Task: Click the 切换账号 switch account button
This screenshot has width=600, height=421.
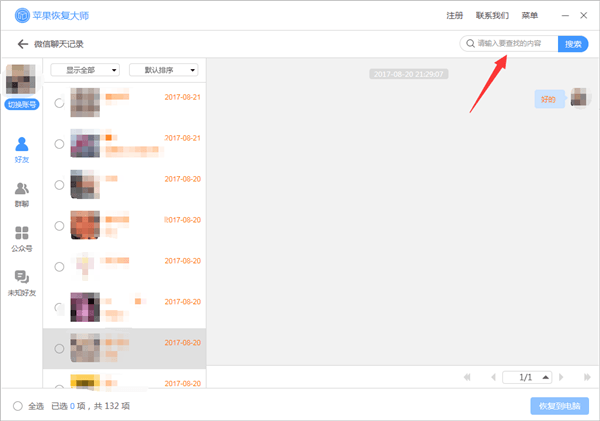Action: point(21,105)
